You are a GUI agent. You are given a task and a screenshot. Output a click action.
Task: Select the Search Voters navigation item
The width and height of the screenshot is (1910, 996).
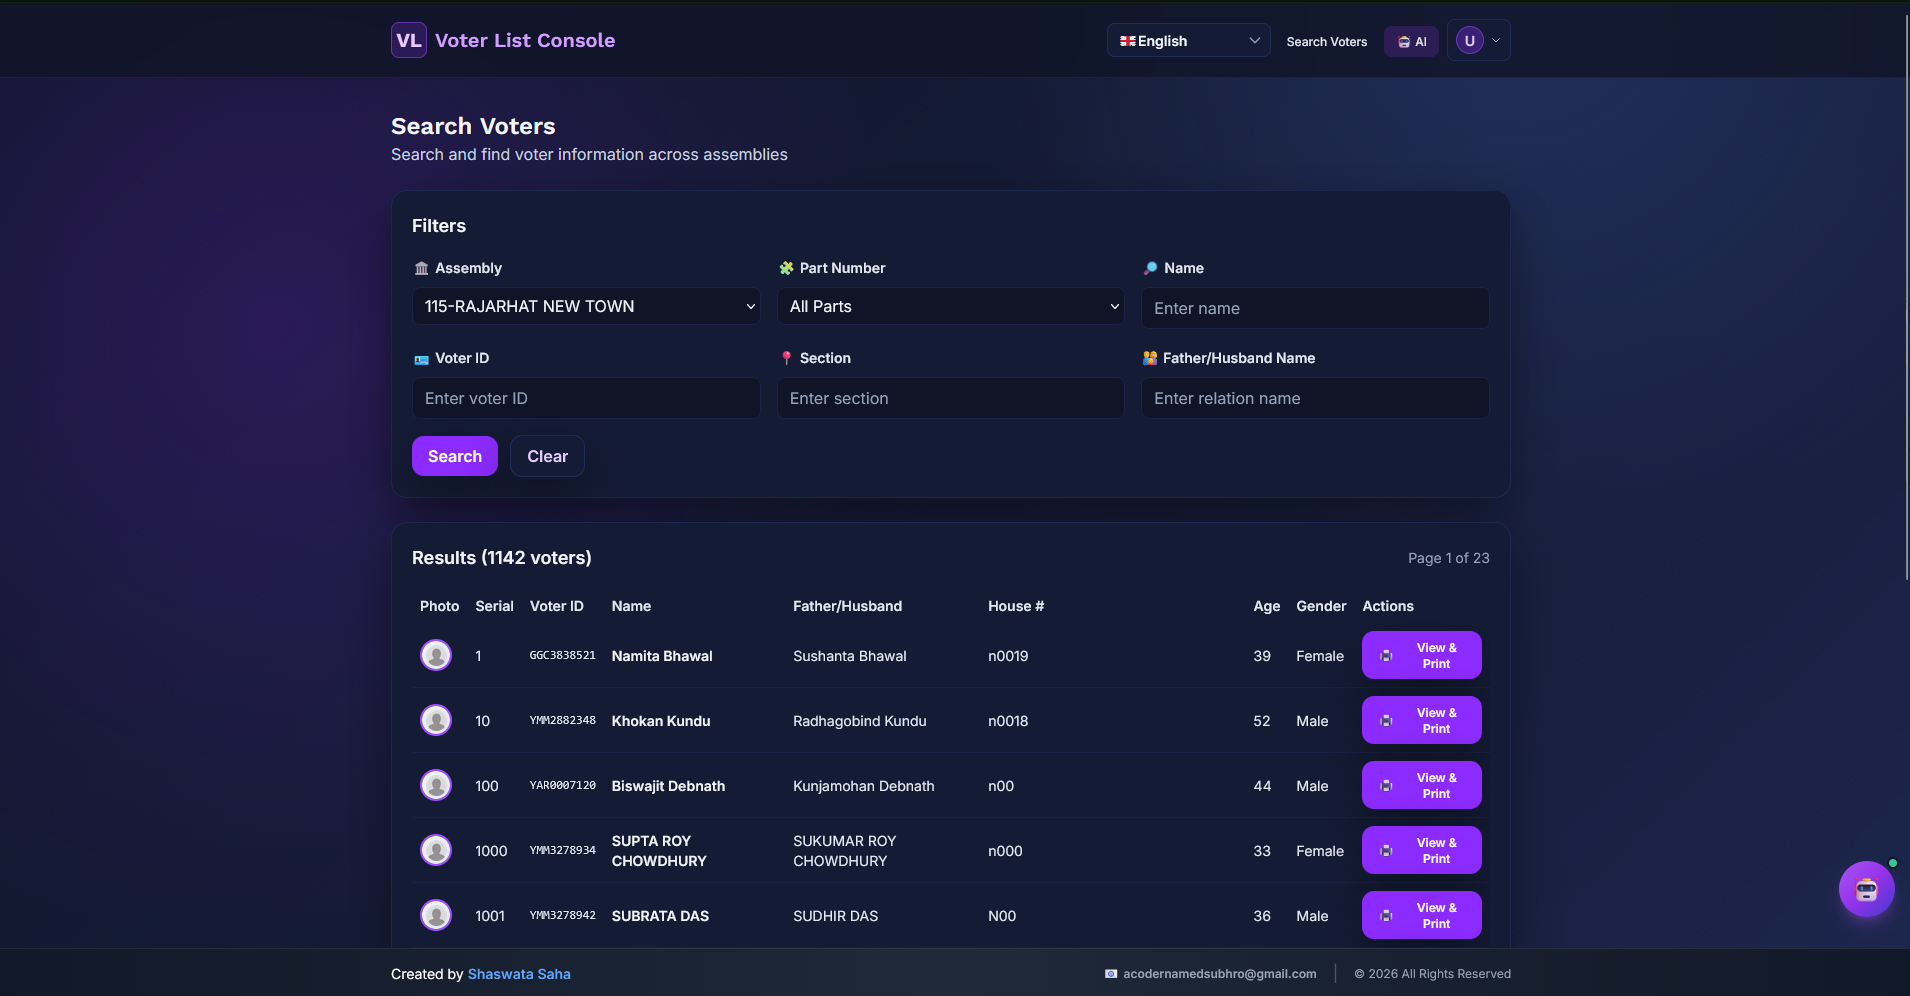click(1326, 42)
